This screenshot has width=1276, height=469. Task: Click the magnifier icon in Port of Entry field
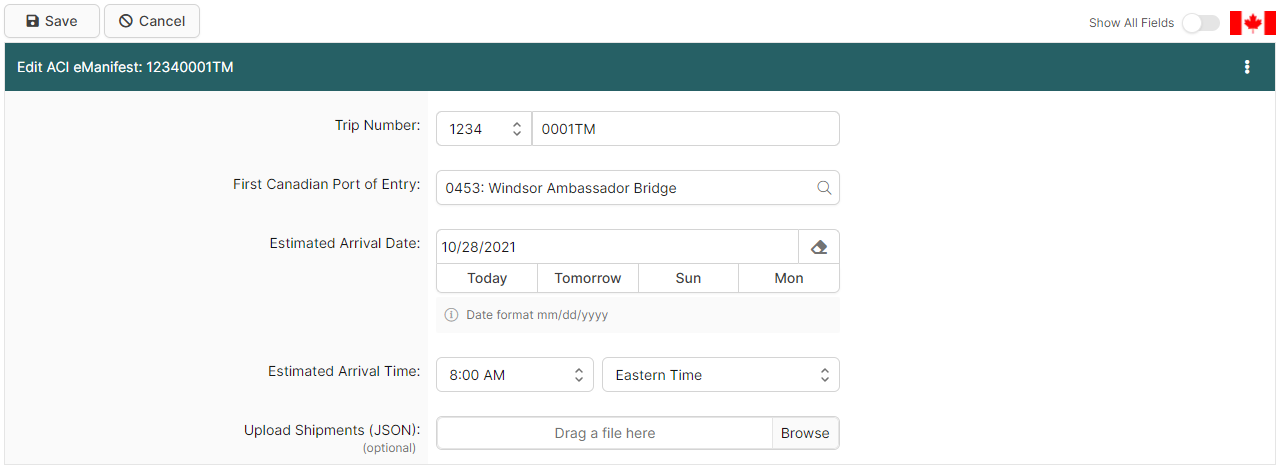tap(824, 188)
